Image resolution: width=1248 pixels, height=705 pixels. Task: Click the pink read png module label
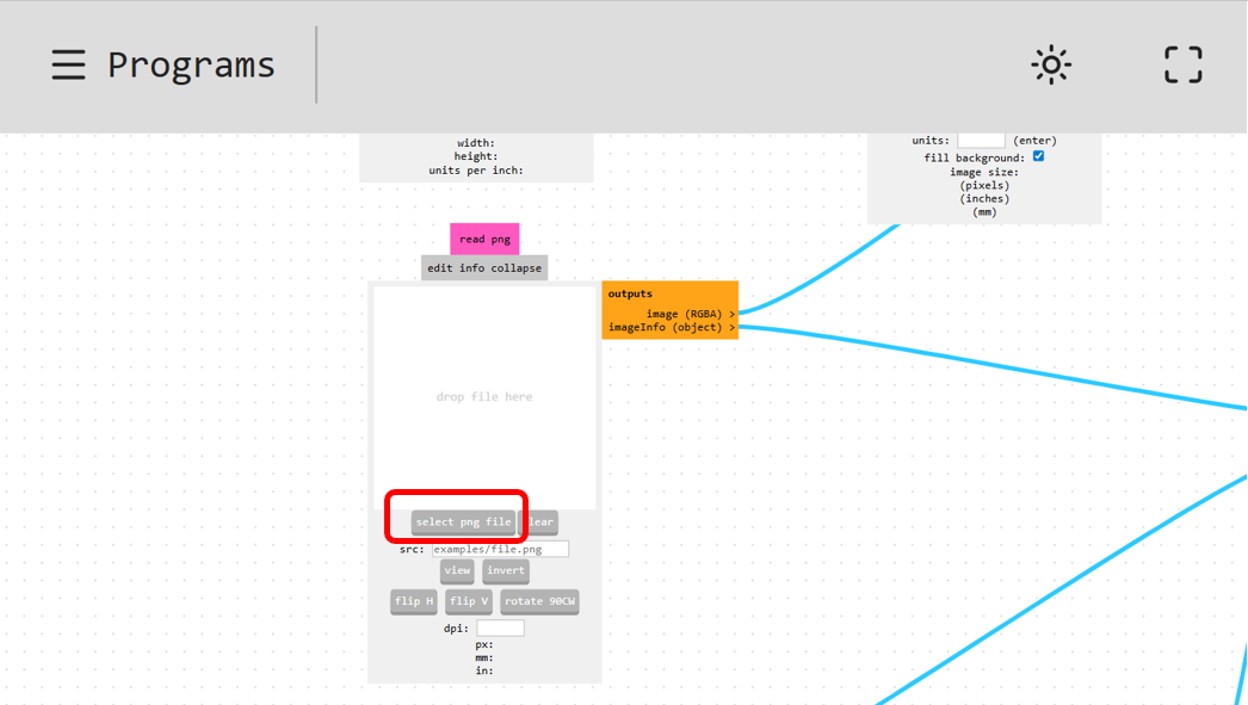click(x=485, y=239)
